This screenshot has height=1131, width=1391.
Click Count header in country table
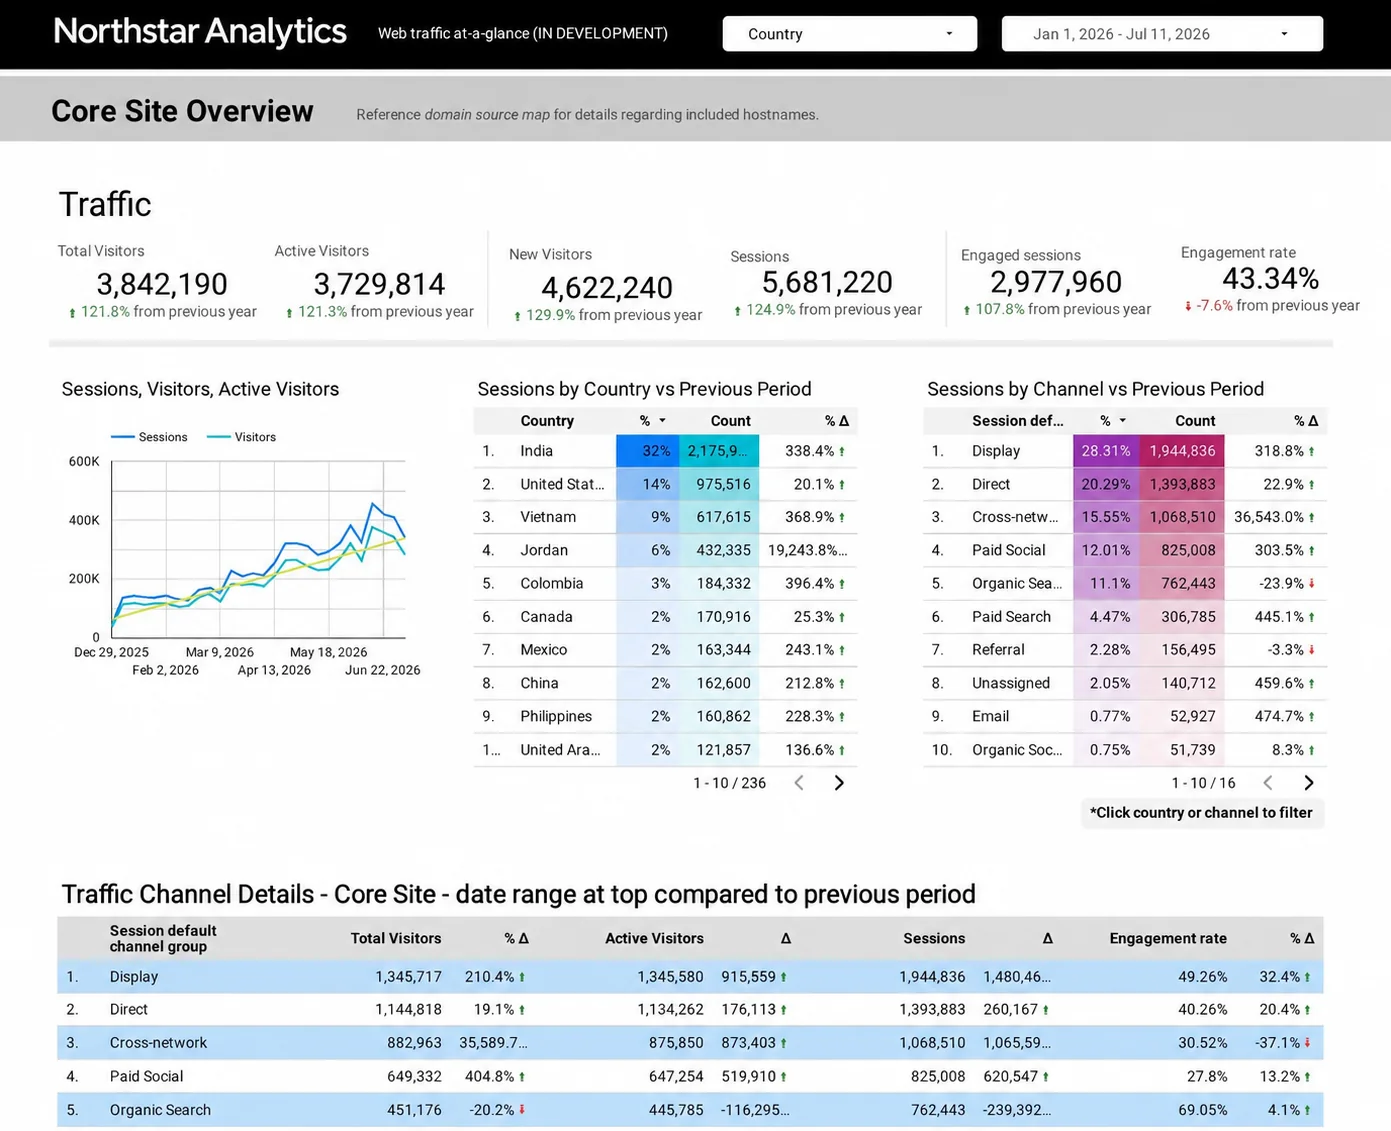[x=731, y=421]
